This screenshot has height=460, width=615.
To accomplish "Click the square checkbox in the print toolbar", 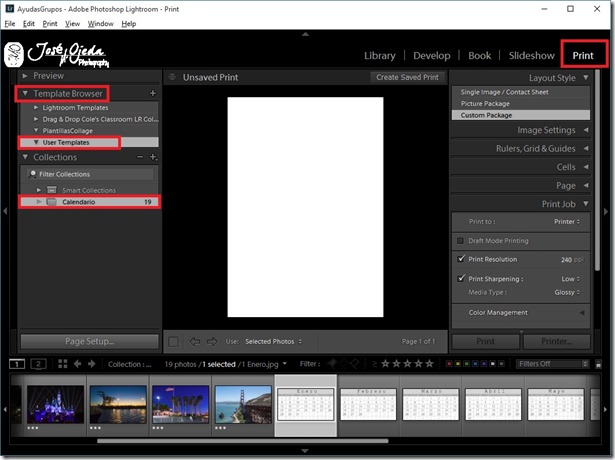I will pos(173,342).
